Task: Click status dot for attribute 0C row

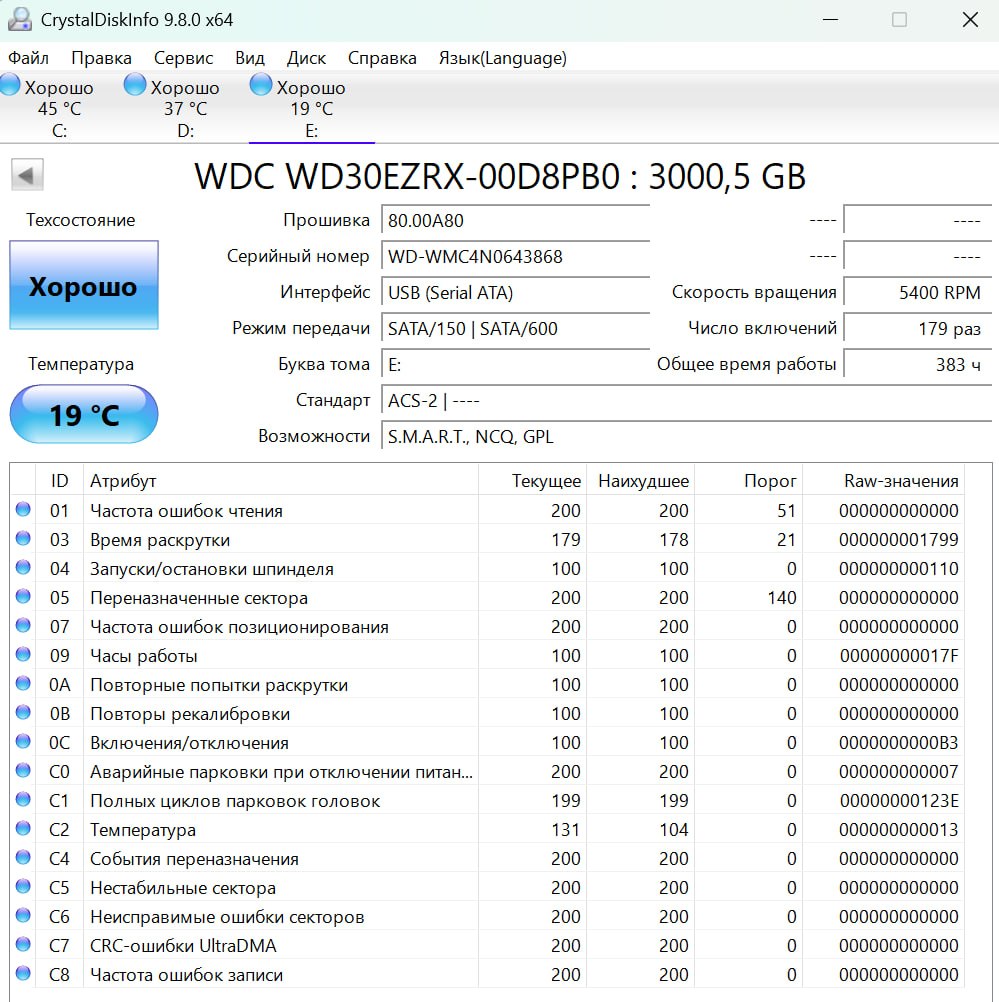Action: 23,741
